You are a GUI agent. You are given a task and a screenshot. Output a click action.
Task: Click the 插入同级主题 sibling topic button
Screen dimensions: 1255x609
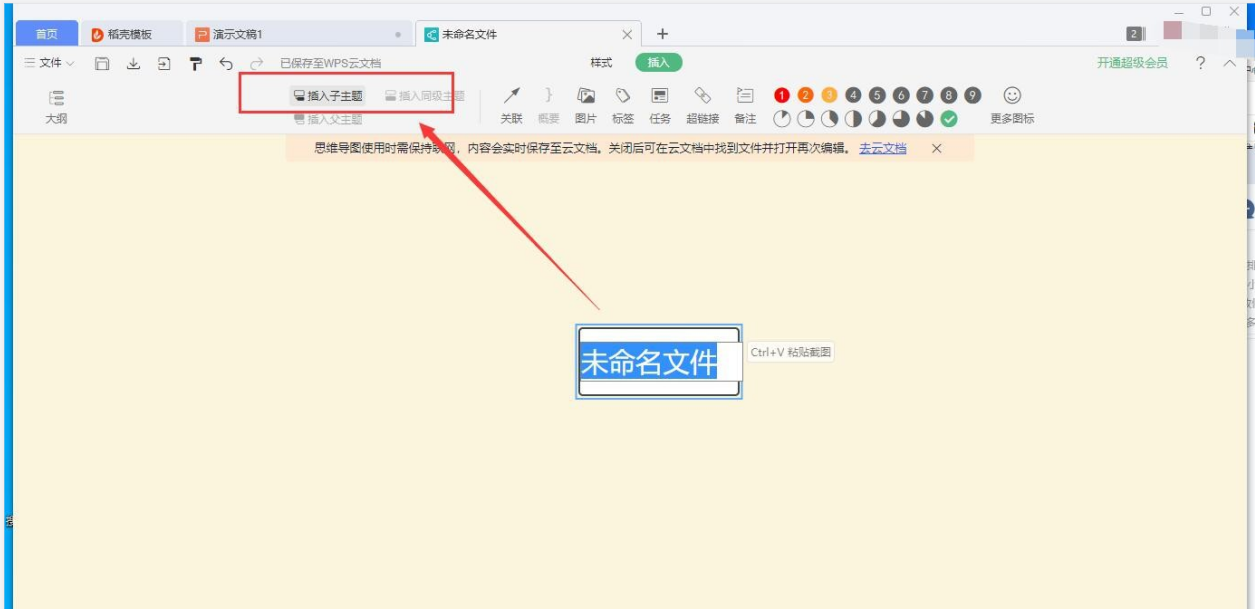424,96
